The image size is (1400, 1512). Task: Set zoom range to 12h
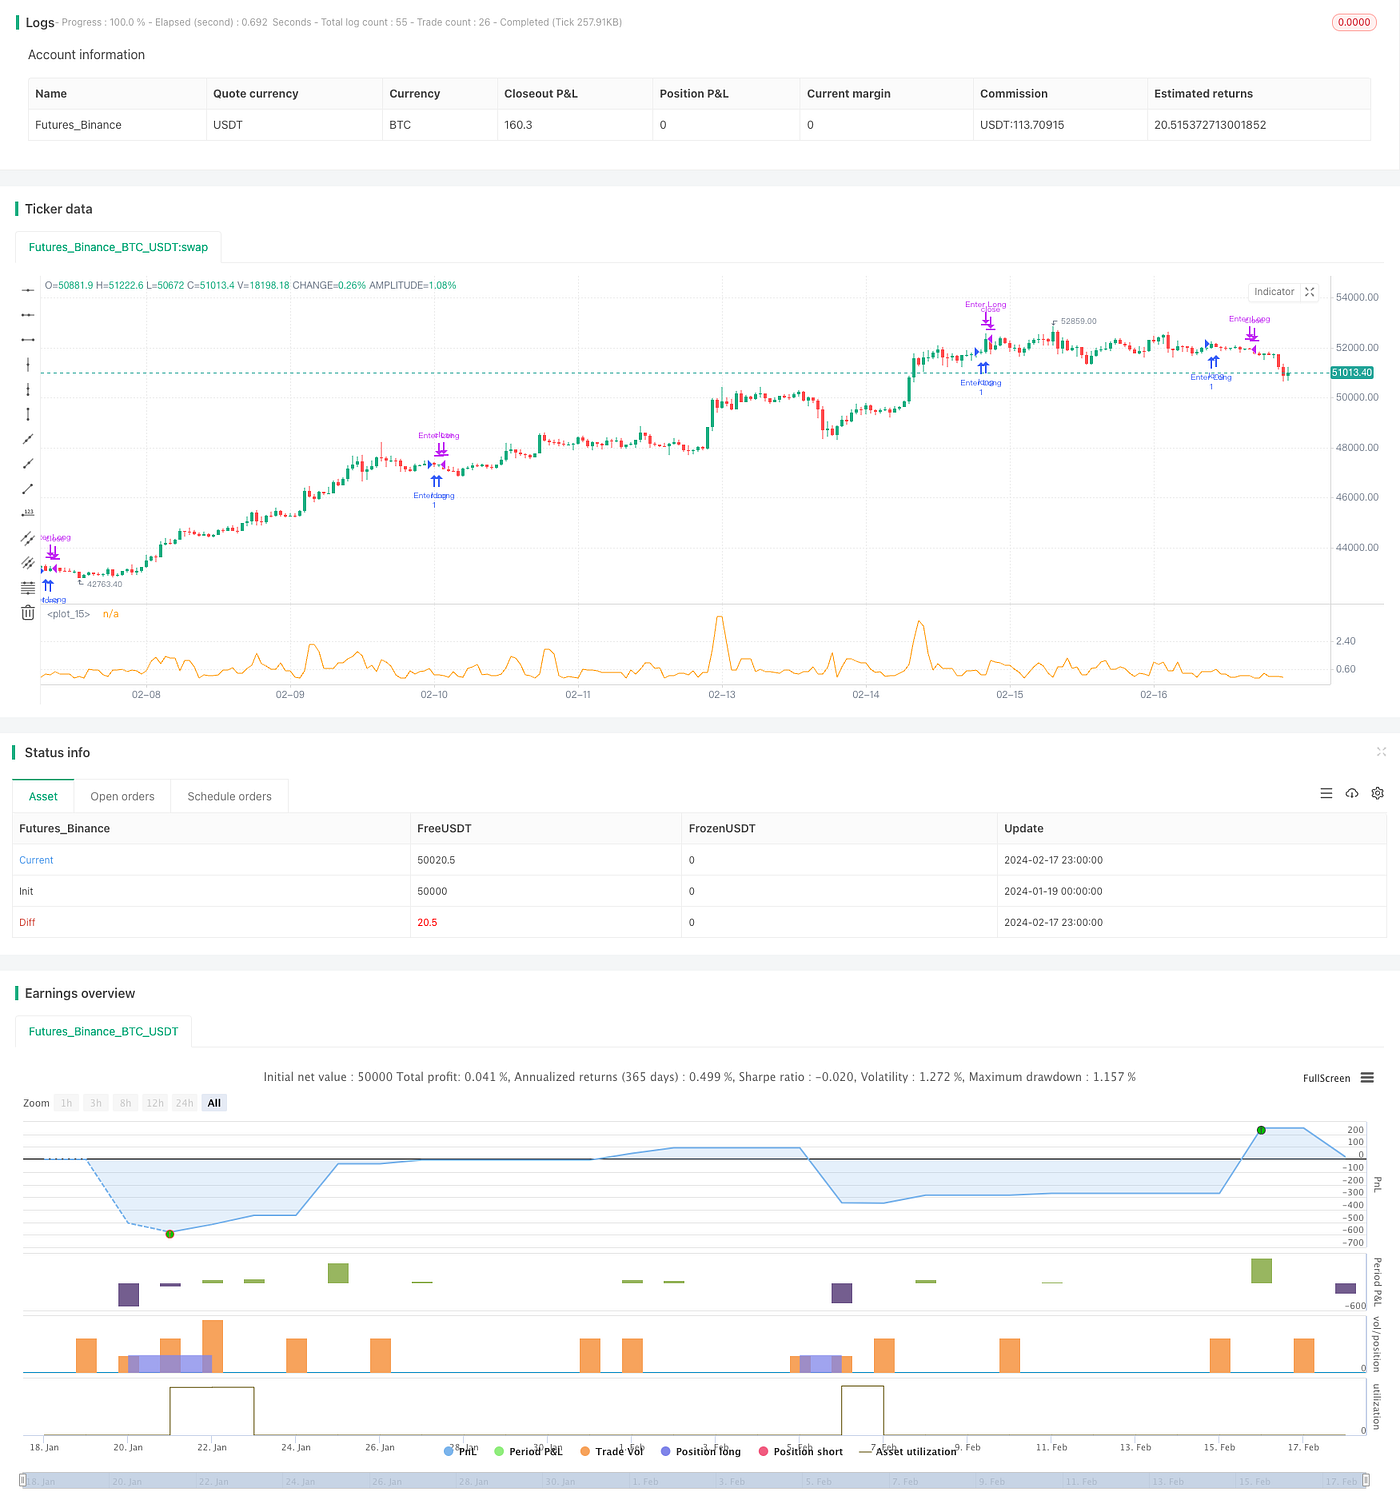[x=155, y=1103]
